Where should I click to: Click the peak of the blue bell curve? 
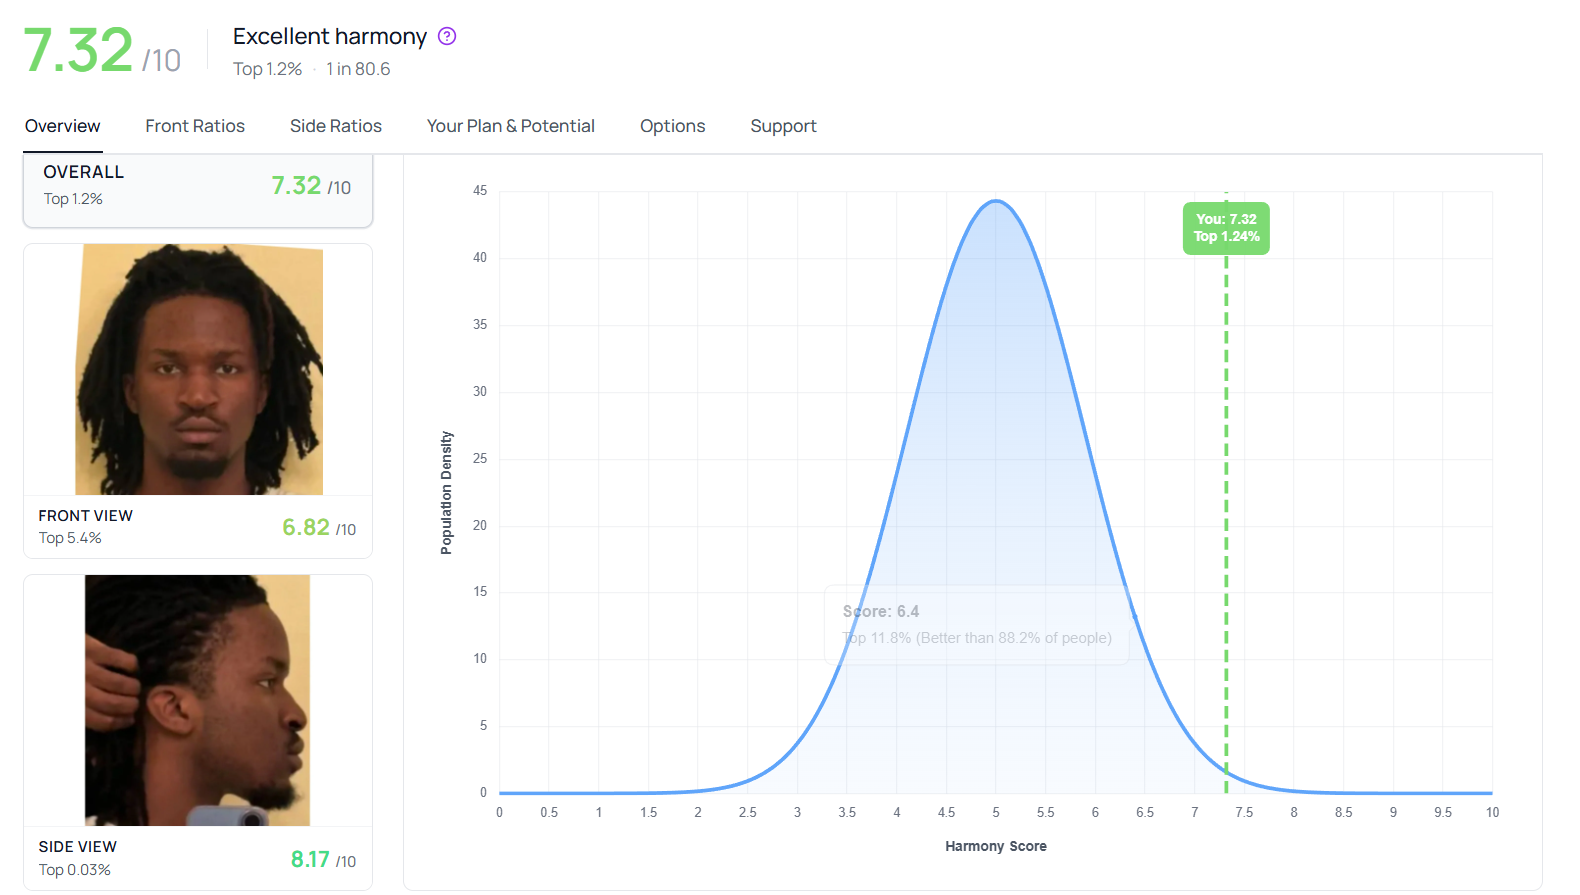click(x=996, y=202)
